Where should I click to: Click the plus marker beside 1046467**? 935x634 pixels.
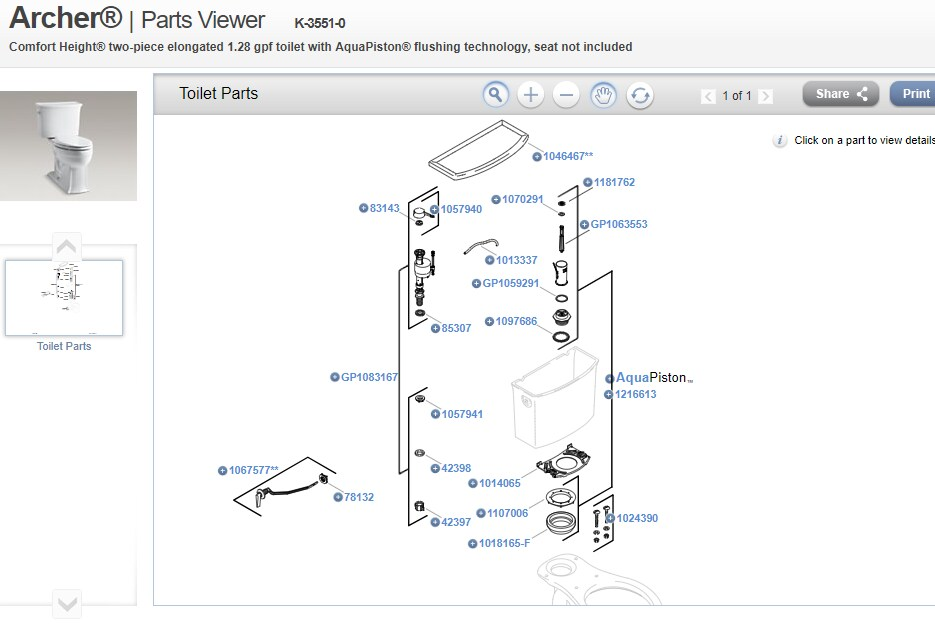(x=537, y=157)
